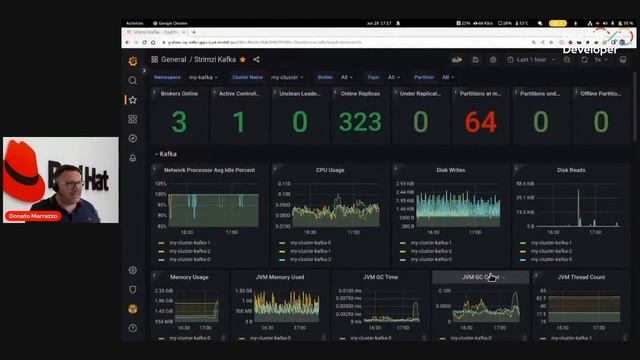Screen dimensions: 640x360
Task: Open the Alerting bell icon in sidebar
Action: (133, 158)
